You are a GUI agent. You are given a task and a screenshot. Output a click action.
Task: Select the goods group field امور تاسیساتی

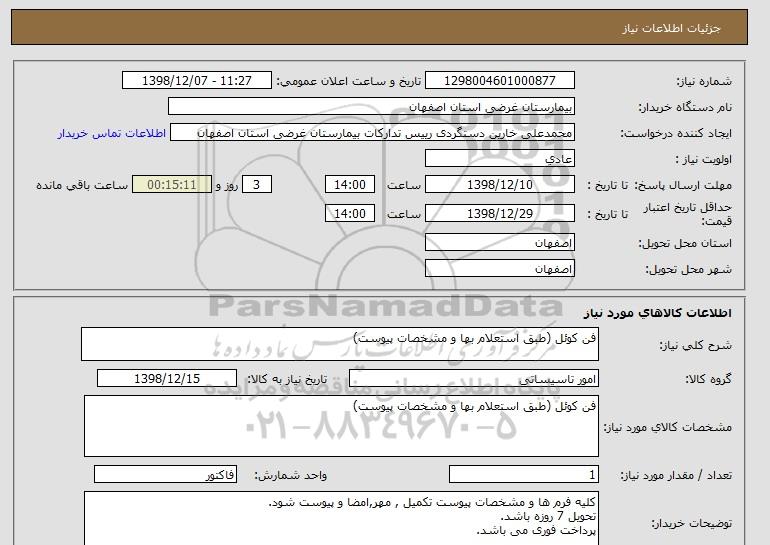(474, 379)
